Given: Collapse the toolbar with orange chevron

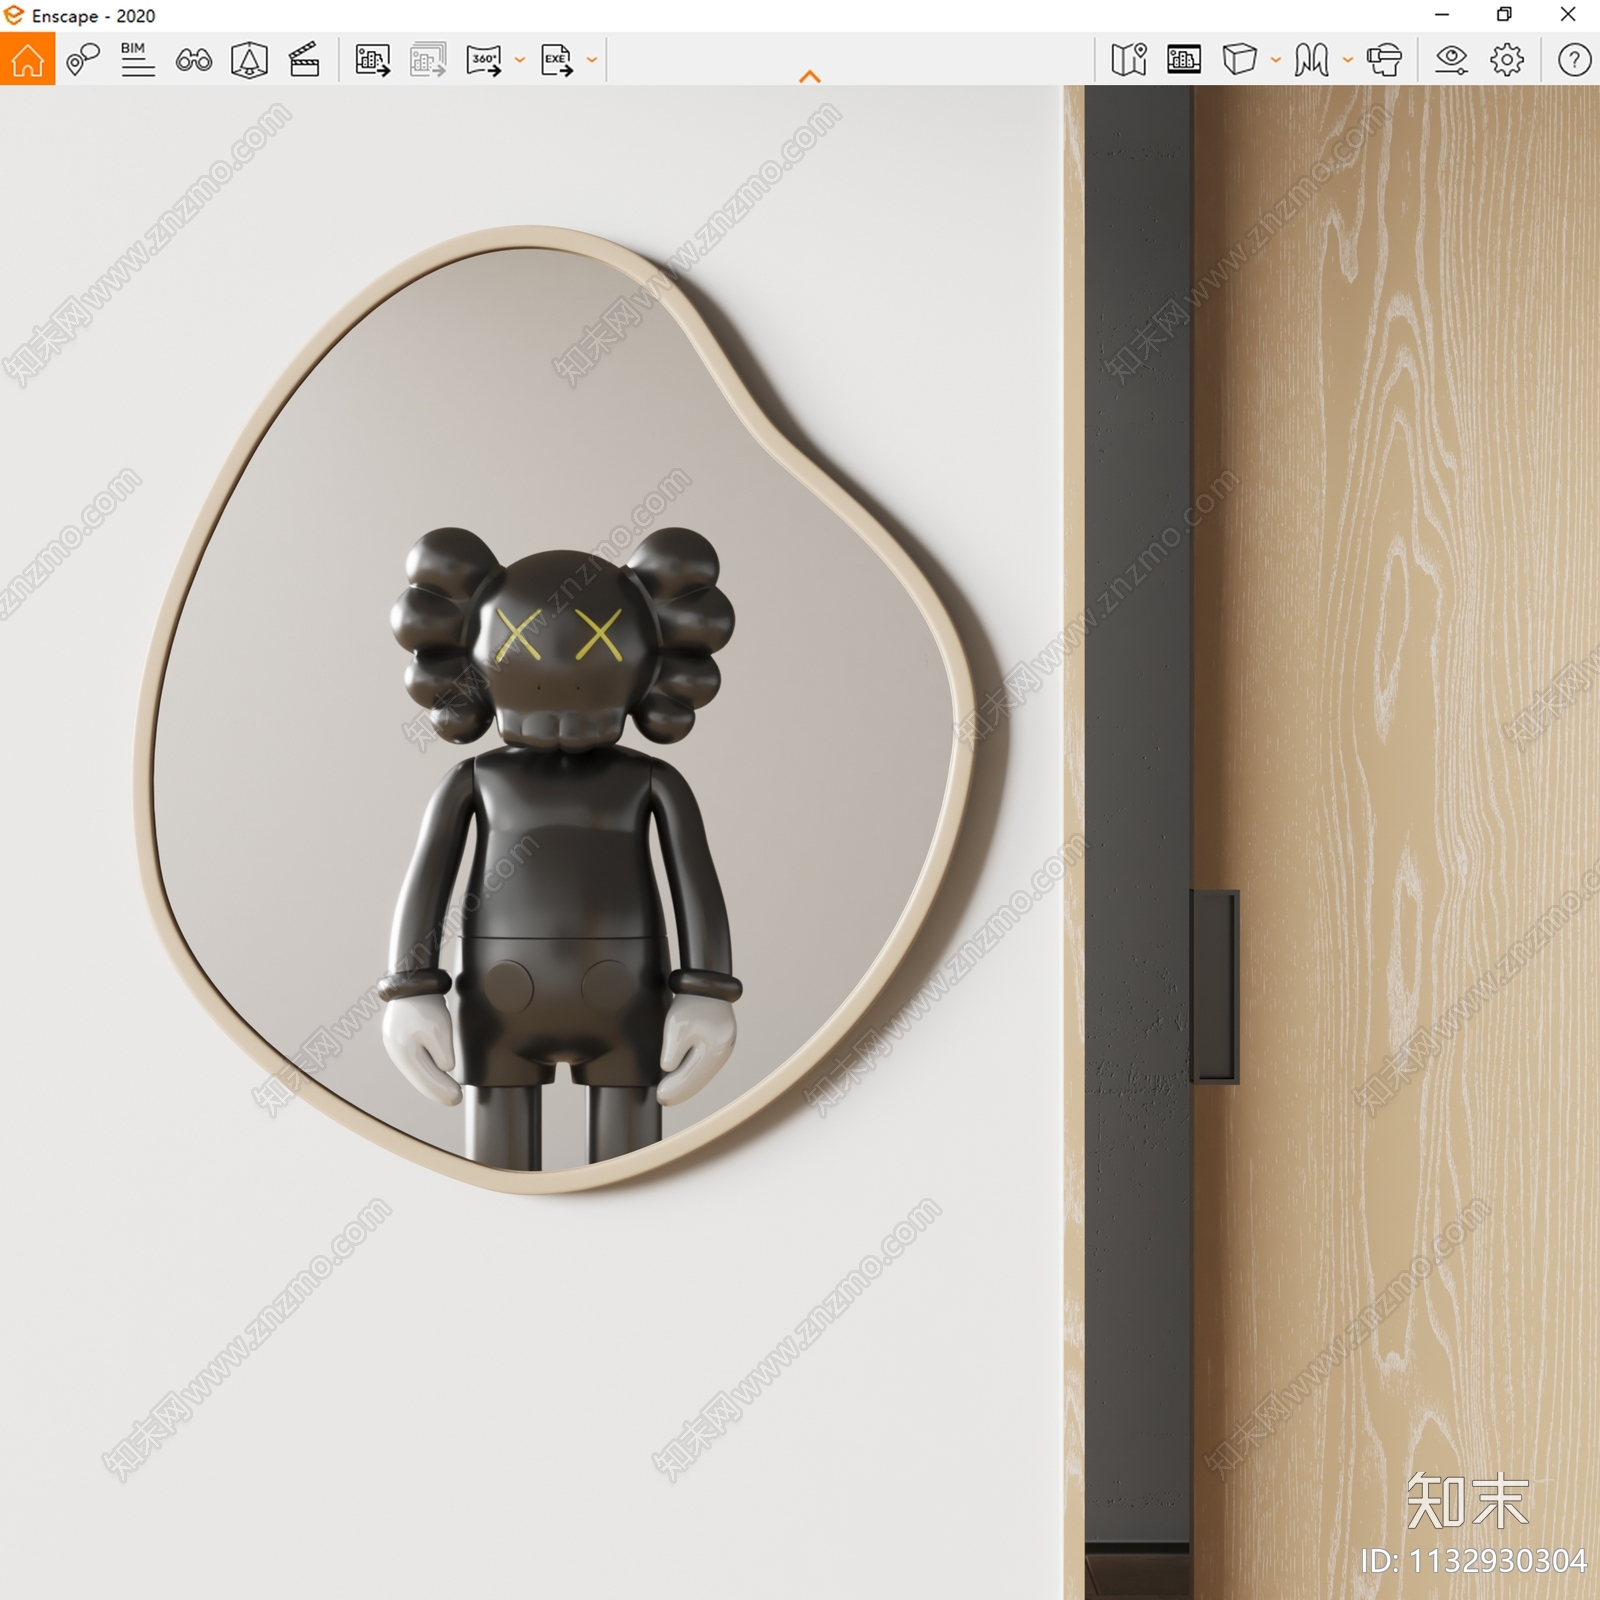Looking at the screenshot, I should coord(810,76).
